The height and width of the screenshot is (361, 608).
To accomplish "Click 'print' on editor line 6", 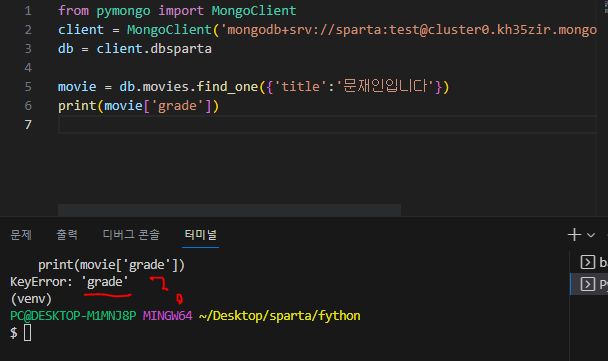I will (77, 106).
